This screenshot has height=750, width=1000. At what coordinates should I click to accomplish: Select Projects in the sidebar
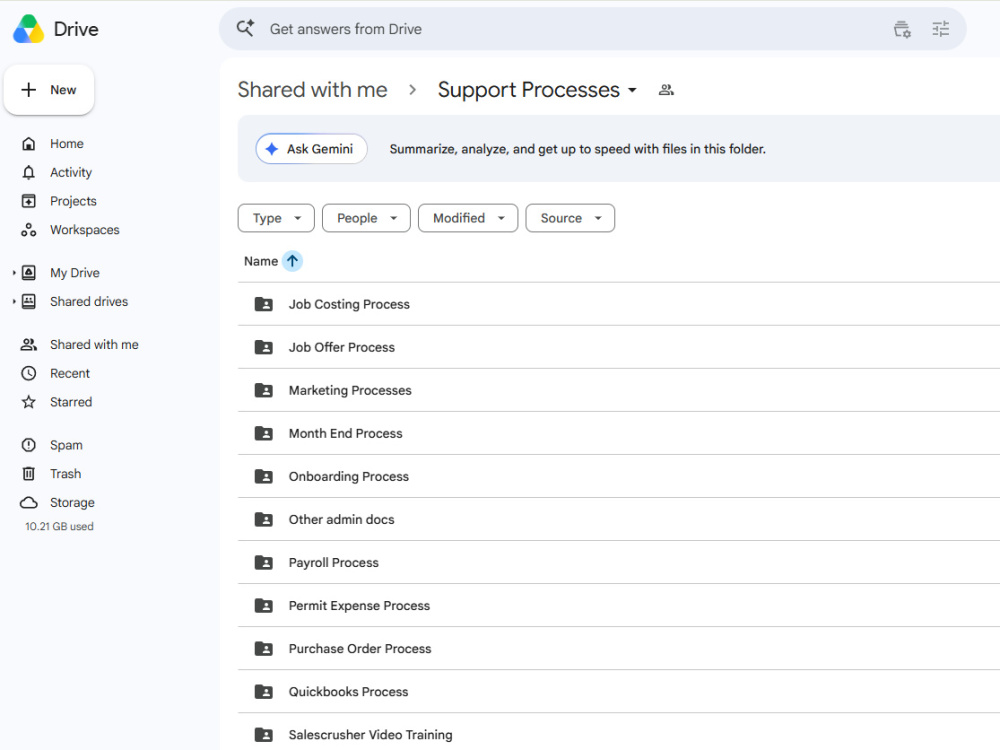(x=73, y=201)
